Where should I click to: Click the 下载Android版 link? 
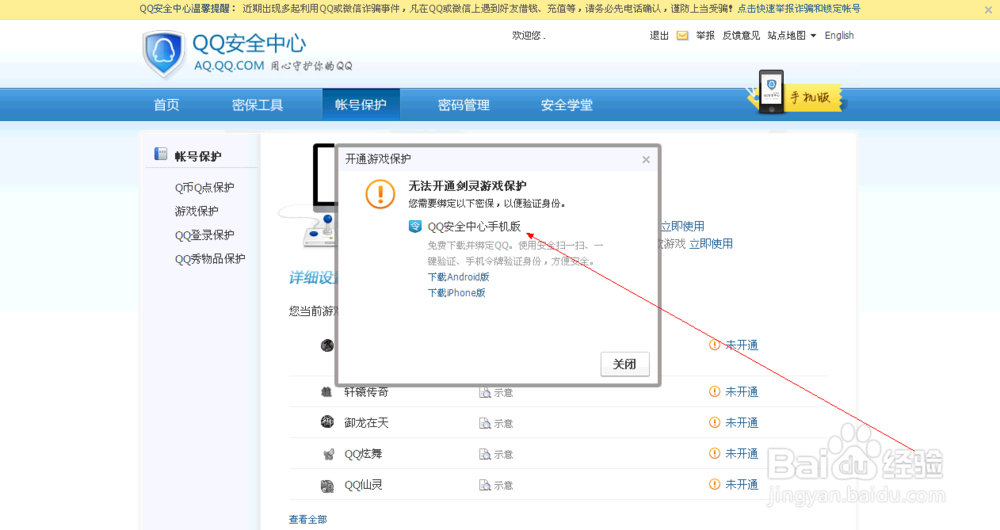[459, 277]
